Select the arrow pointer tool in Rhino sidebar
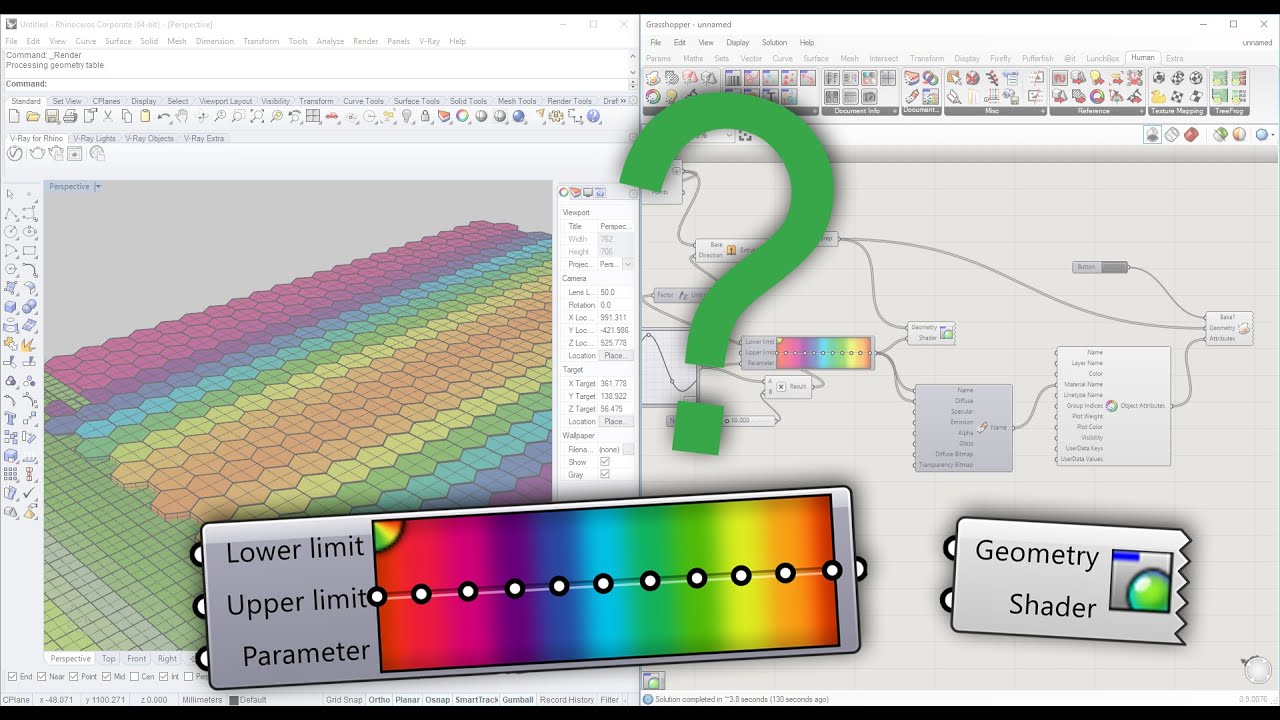This screenshot has width=1280, height=720. (x=11, y=194)
